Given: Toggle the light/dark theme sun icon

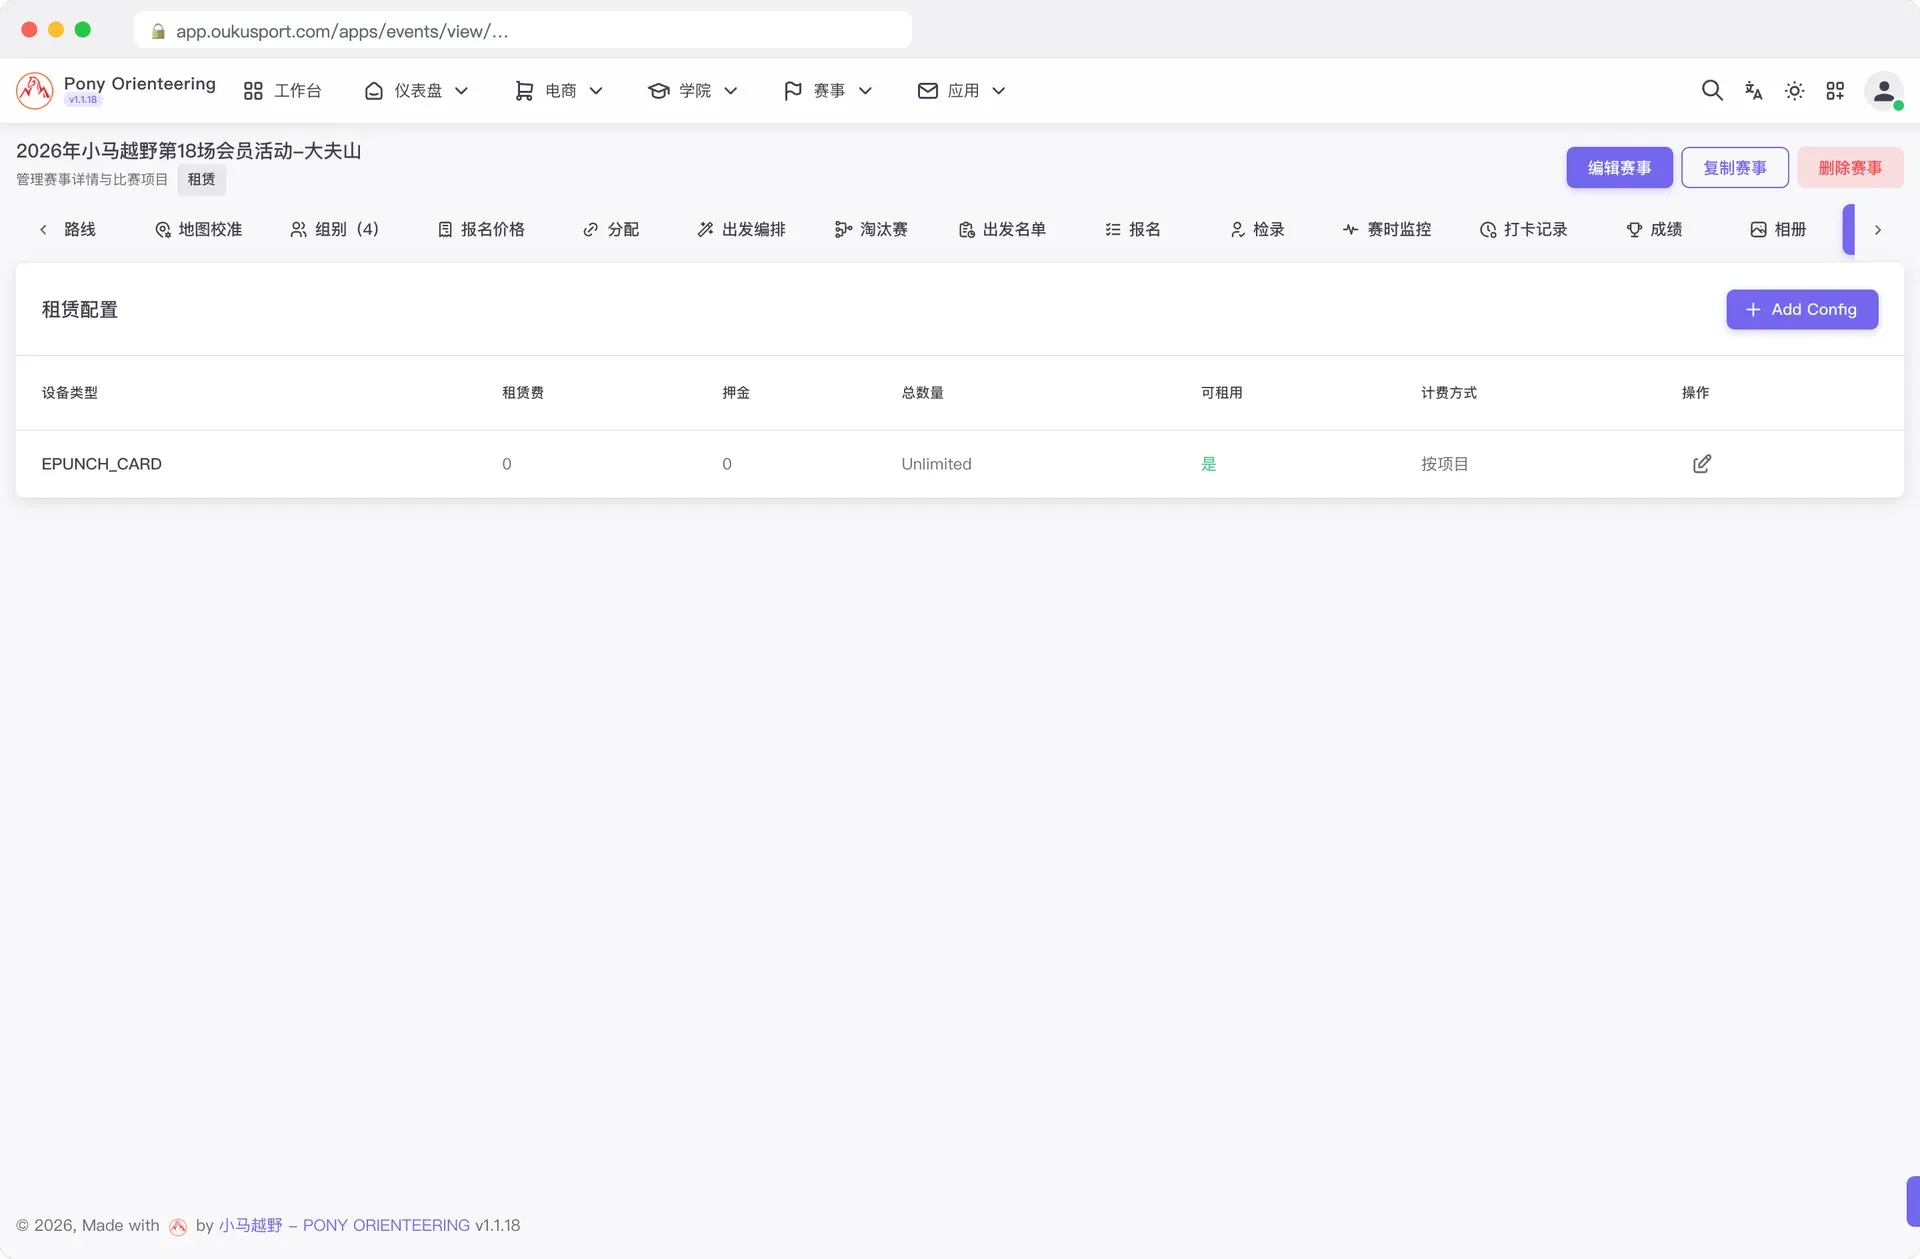Looking at the screenshot, I should pos(1794,91).
